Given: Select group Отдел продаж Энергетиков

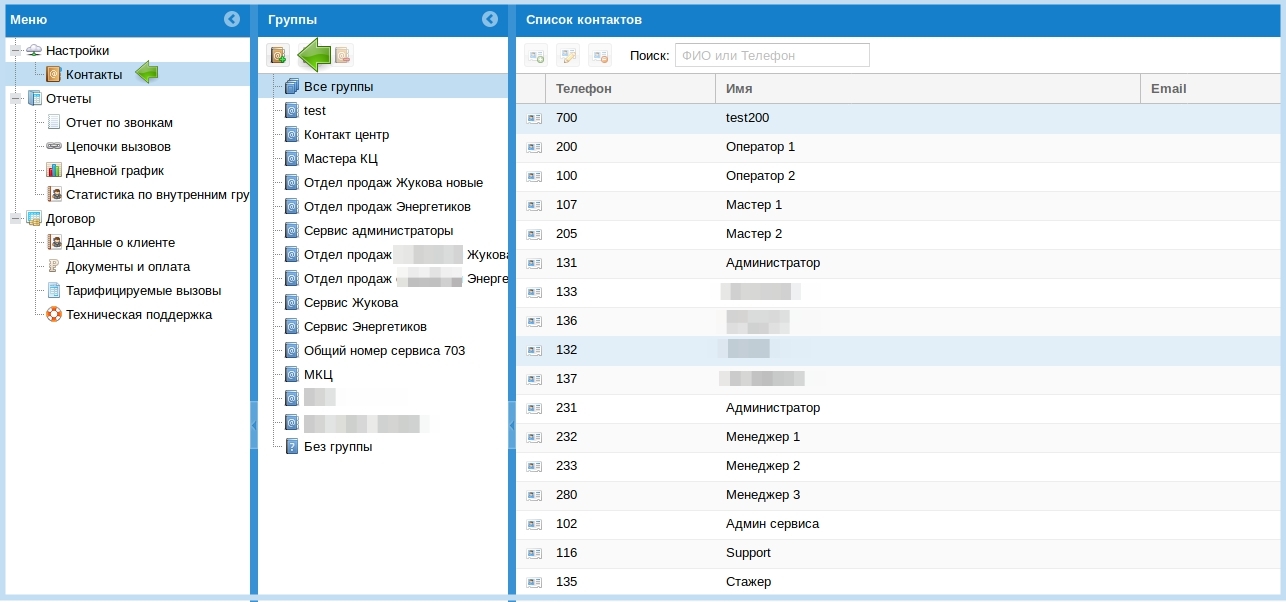Looking at the screenshot, I should pos(388,206).
